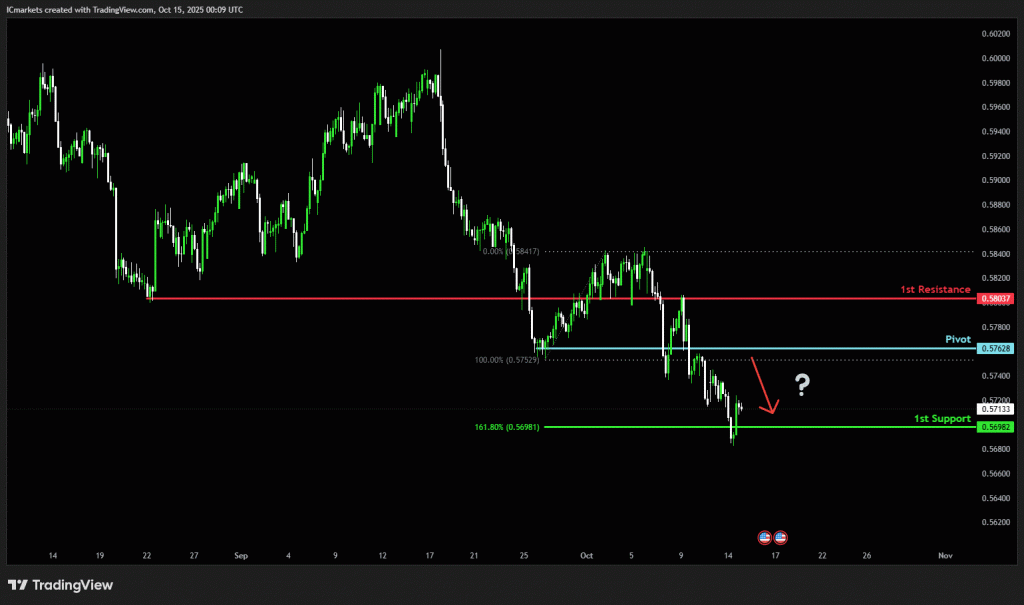Screen dimensions: 1024x605
Task: Select the Pivot text label
Action: tap(958, 339)
